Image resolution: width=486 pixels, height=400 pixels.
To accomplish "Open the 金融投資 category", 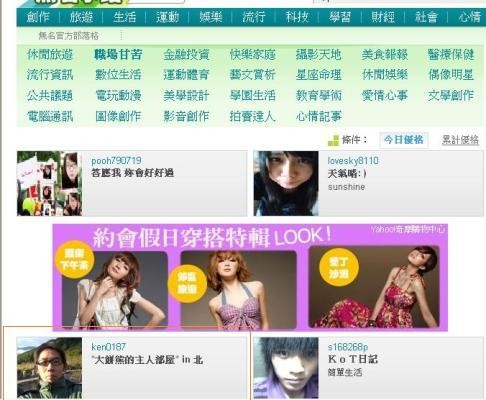I will 186,54.
